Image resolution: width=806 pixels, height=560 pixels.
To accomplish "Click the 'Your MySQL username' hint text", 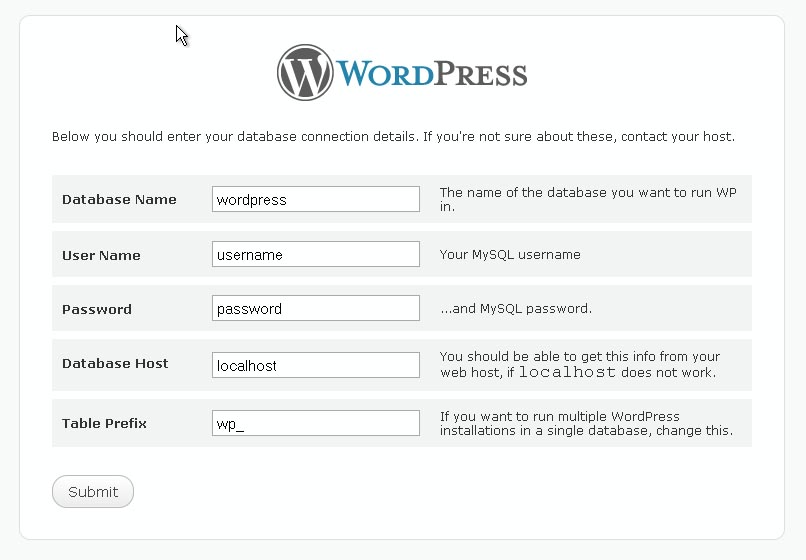I will (510, 255).
